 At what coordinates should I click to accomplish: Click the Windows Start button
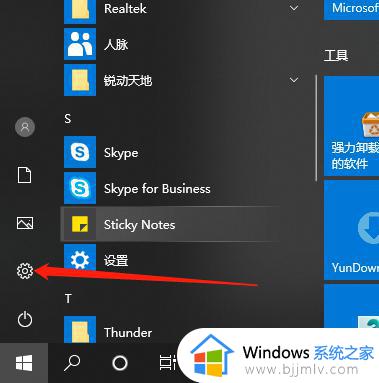(24, 363)
